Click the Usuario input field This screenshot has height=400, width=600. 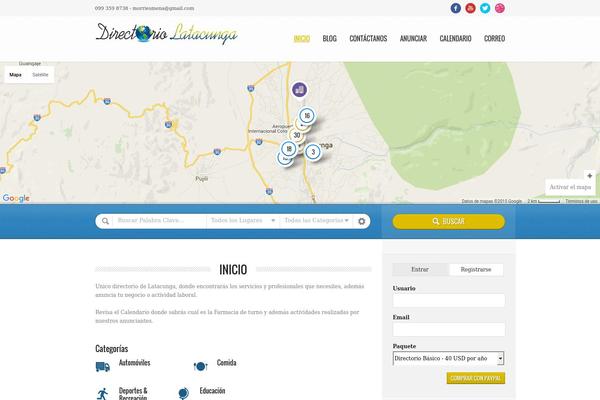click(x=449, y=300)
